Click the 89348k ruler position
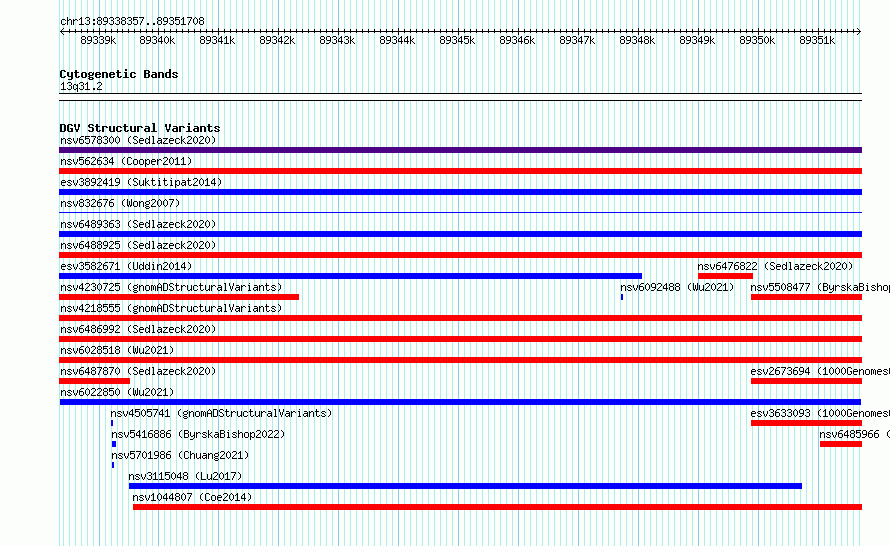 (x=637, y=40)
